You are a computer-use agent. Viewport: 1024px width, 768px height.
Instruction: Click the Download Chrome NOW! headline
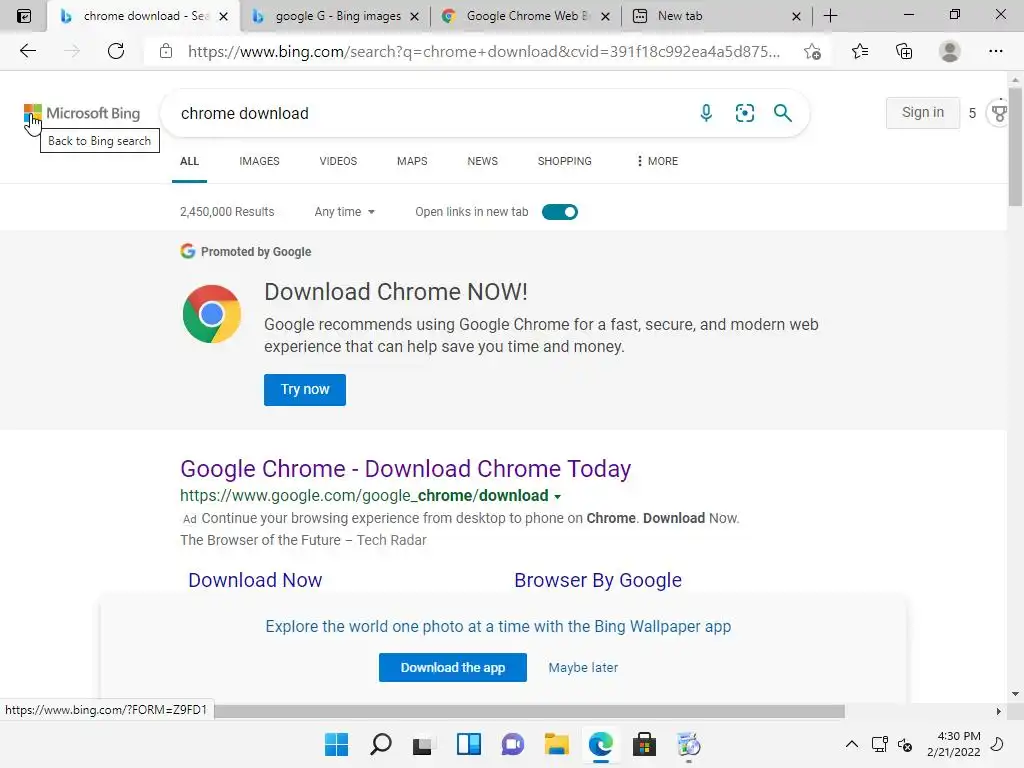tap(396, 292)
